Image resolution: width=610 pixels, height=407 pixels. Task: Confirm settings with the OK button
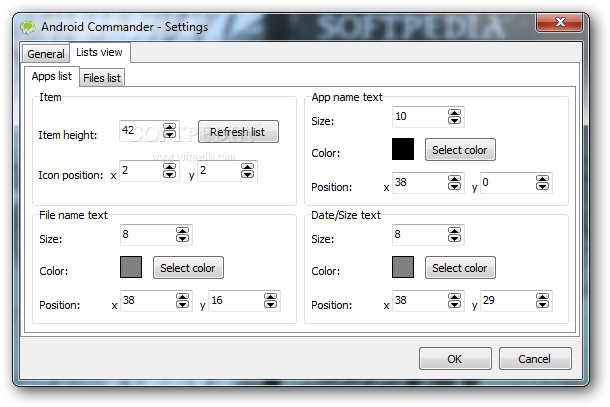click(x=455, y=358)
